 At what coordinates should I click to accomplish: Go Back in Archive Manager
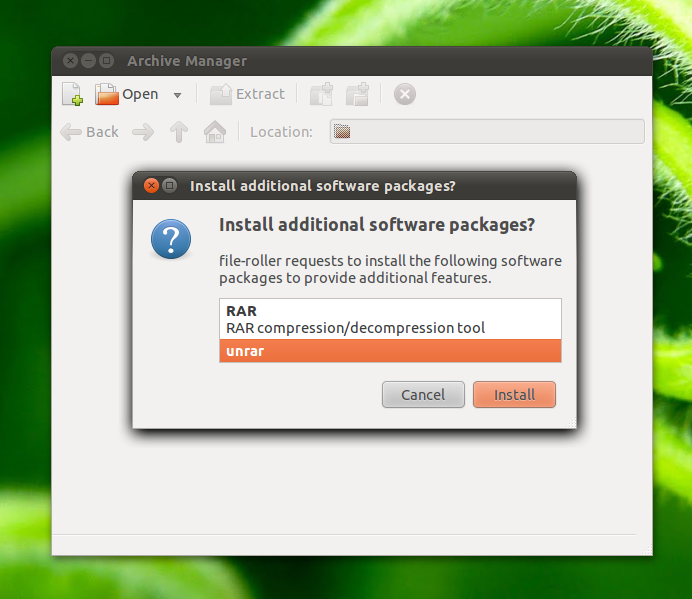click(90, 132)
